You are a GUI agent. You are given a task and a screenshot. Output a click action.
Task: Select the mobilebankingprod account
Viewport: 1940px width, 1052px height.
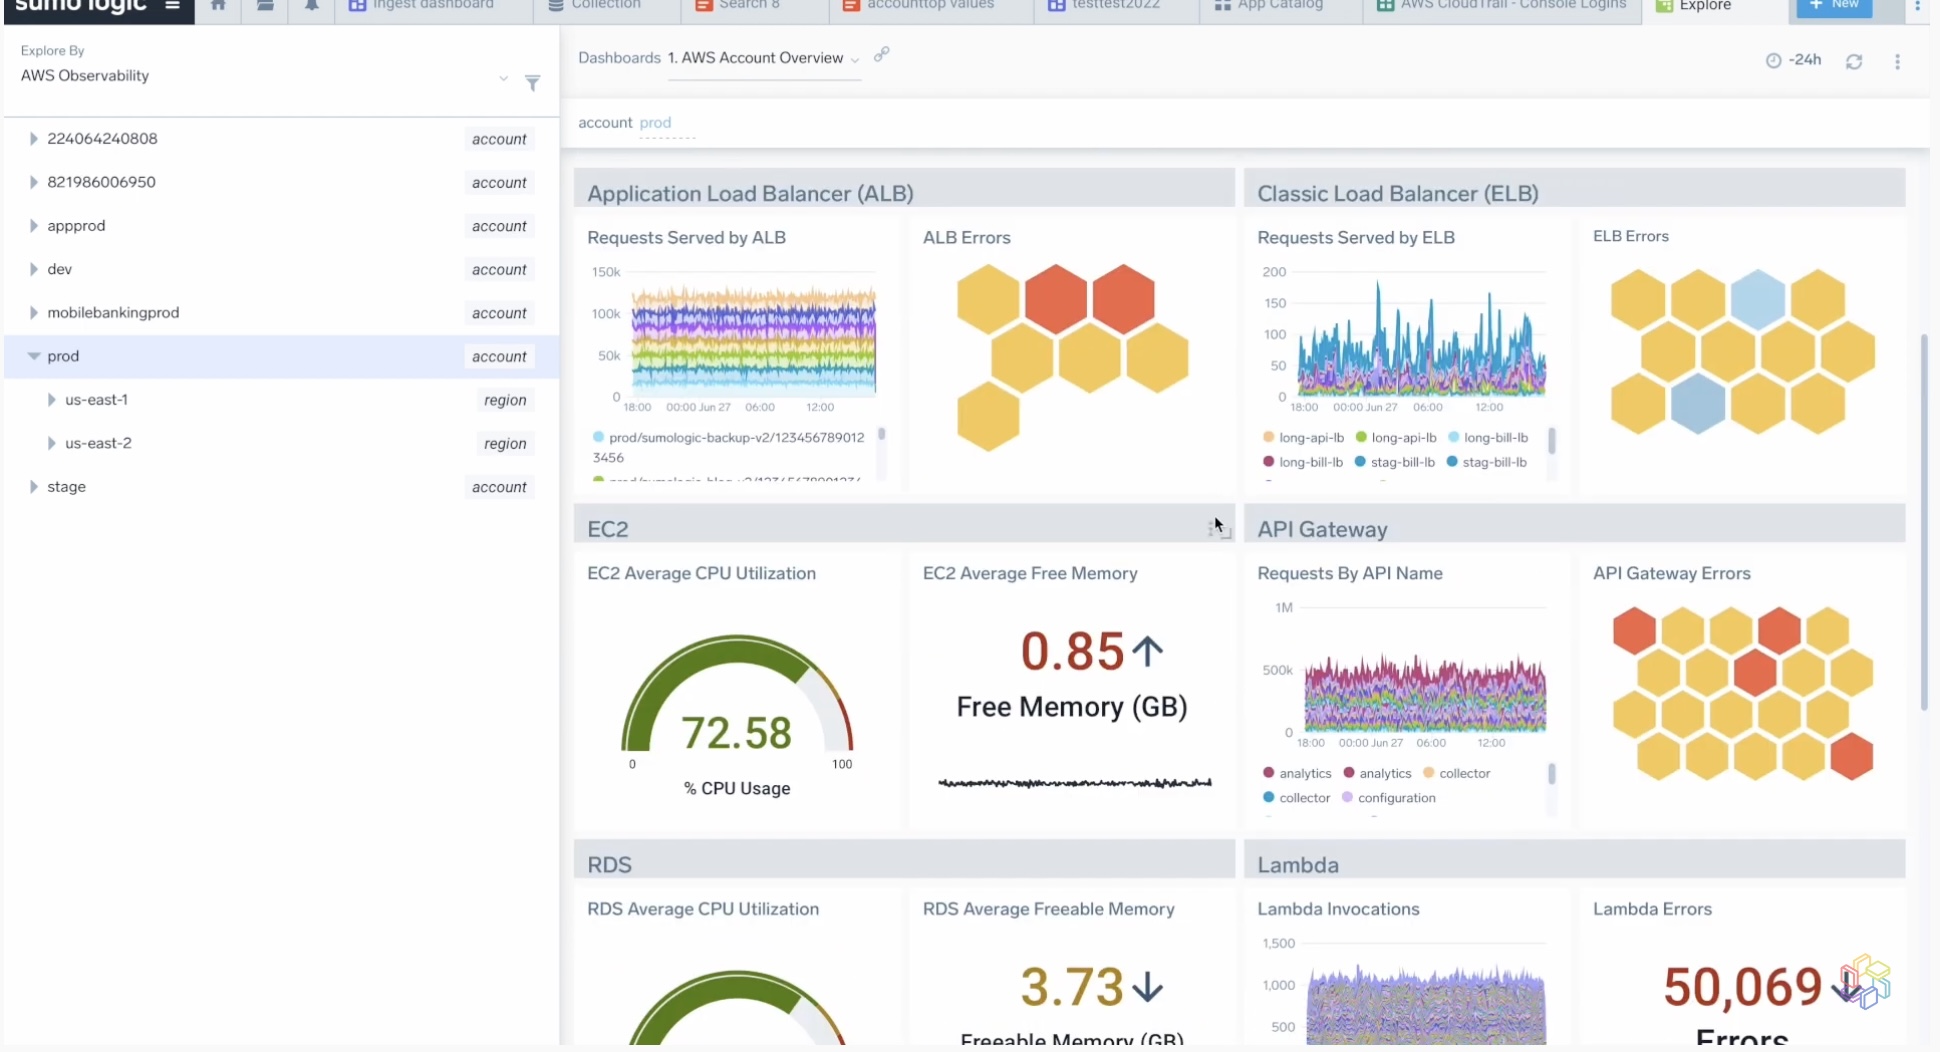[114, 312]
